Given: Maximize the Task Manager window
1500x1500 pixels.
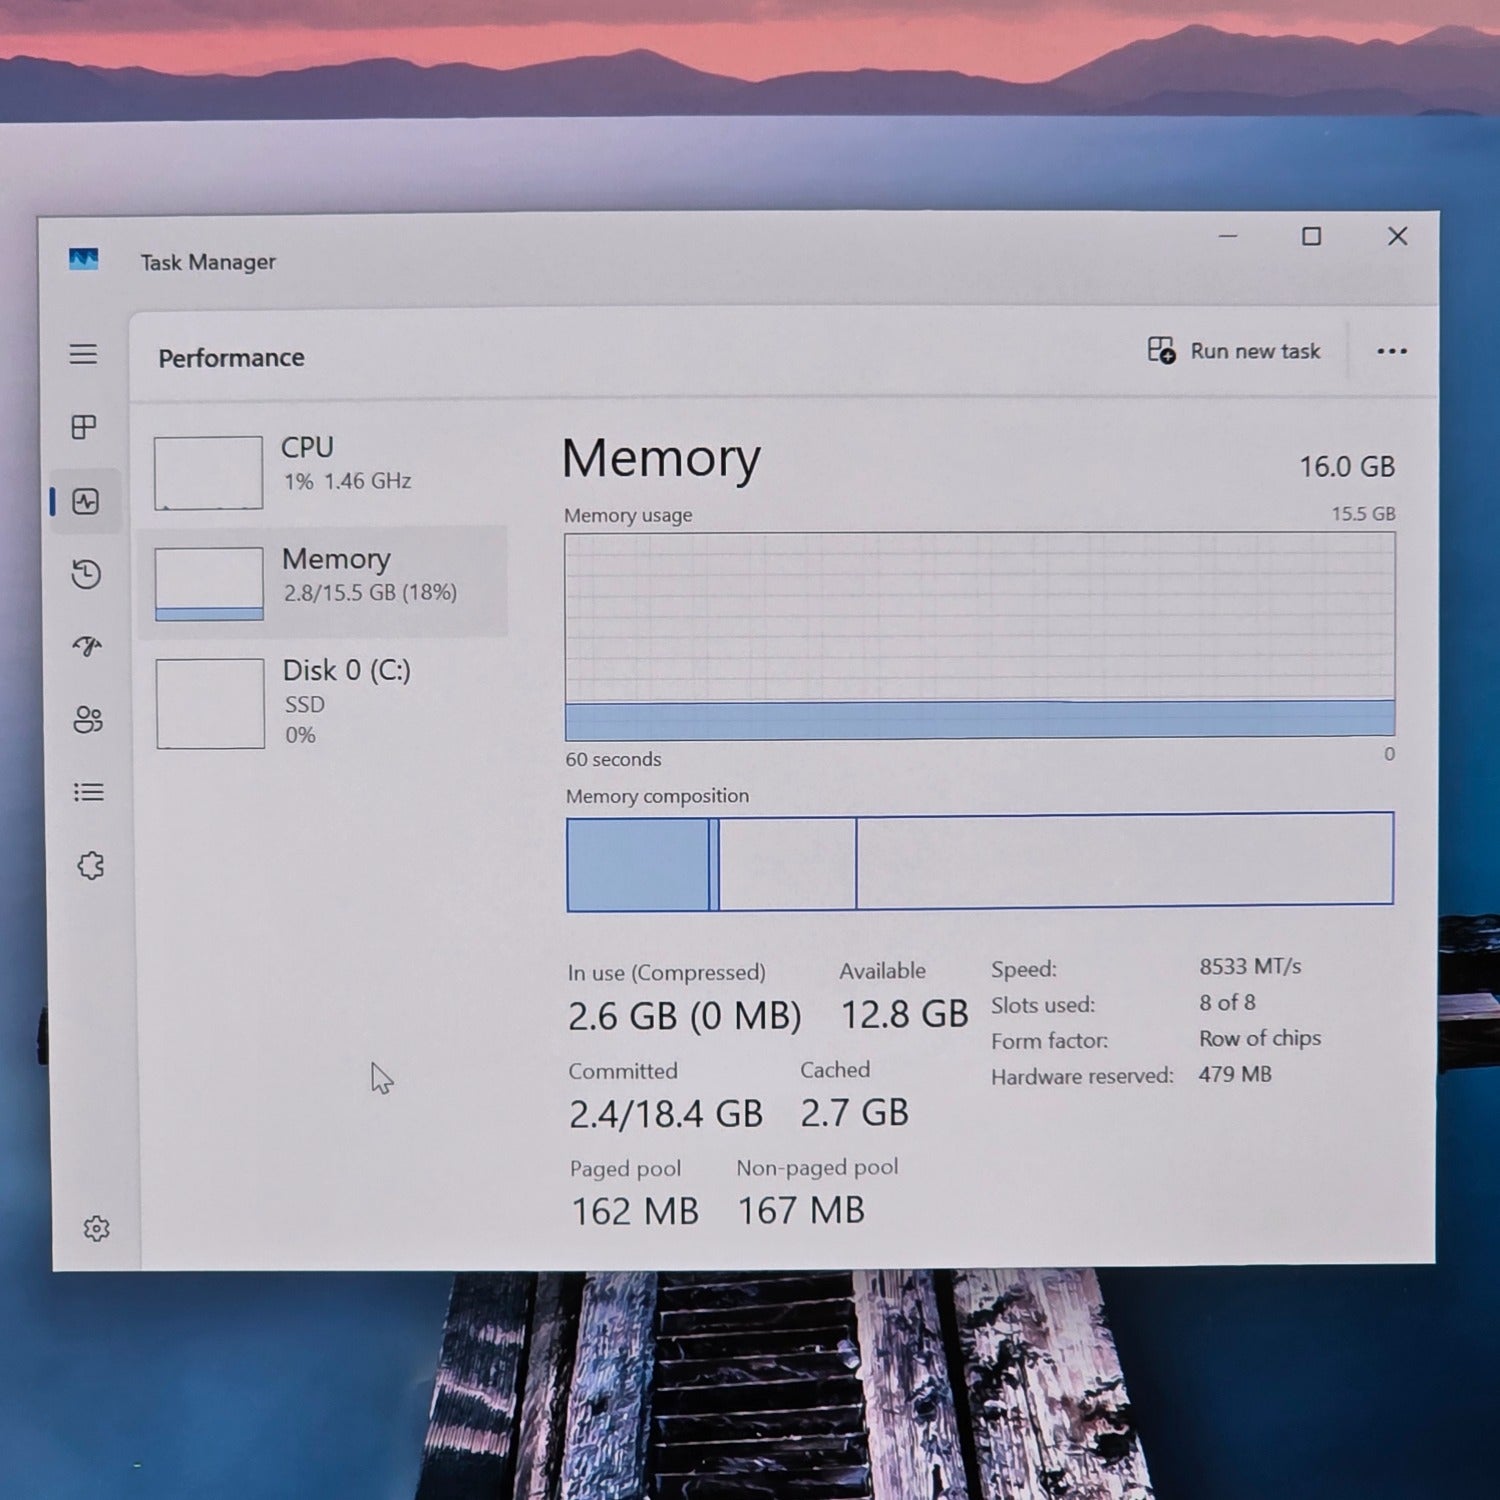Looking at the screenshot, I should [x=1311, y=236].
